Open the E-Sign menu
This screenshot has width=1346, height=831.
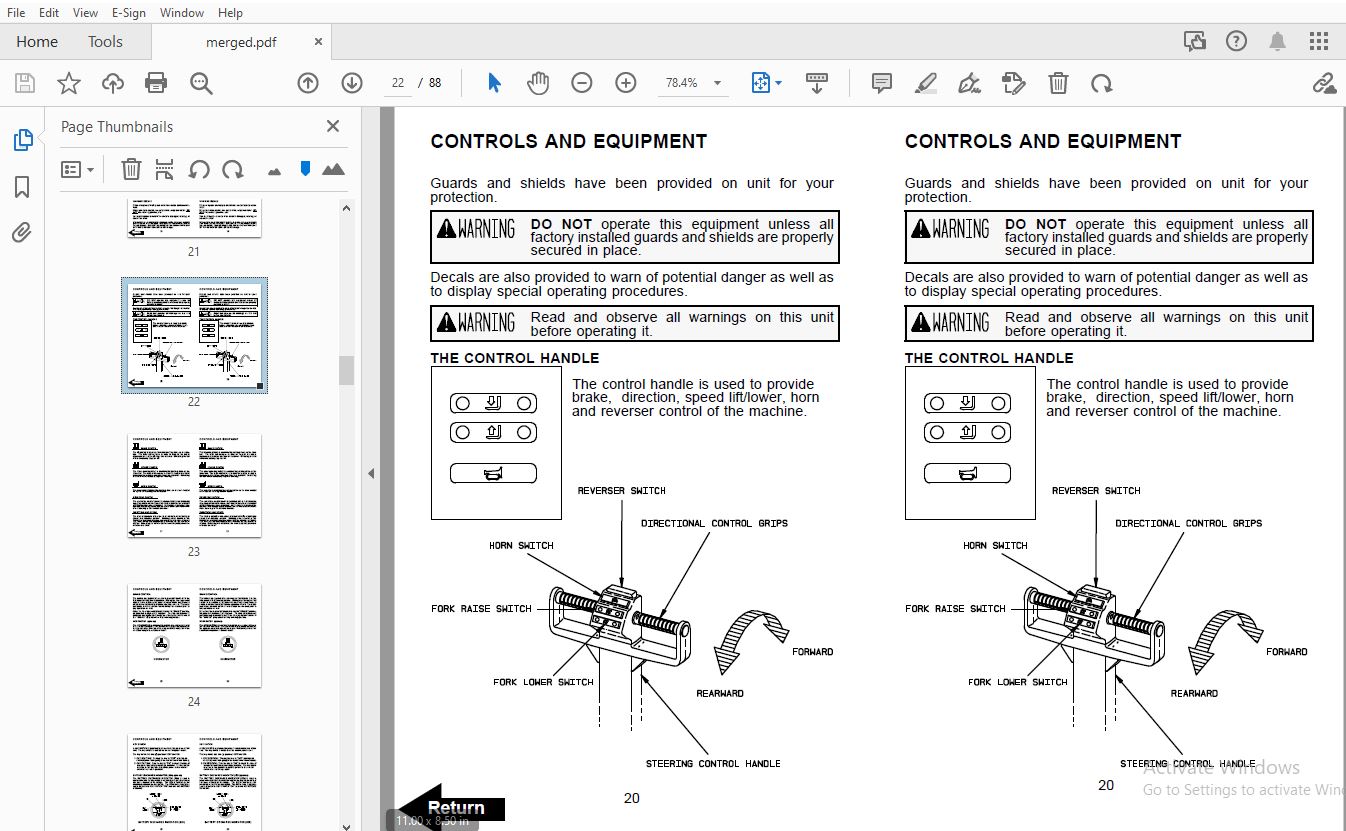[x=128, y=13]
